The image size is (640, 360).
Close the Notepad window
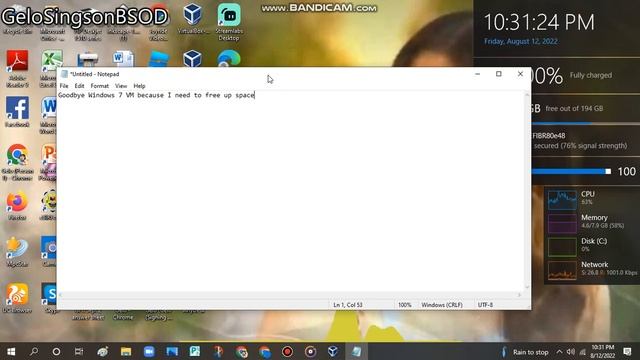pos(520,74)
